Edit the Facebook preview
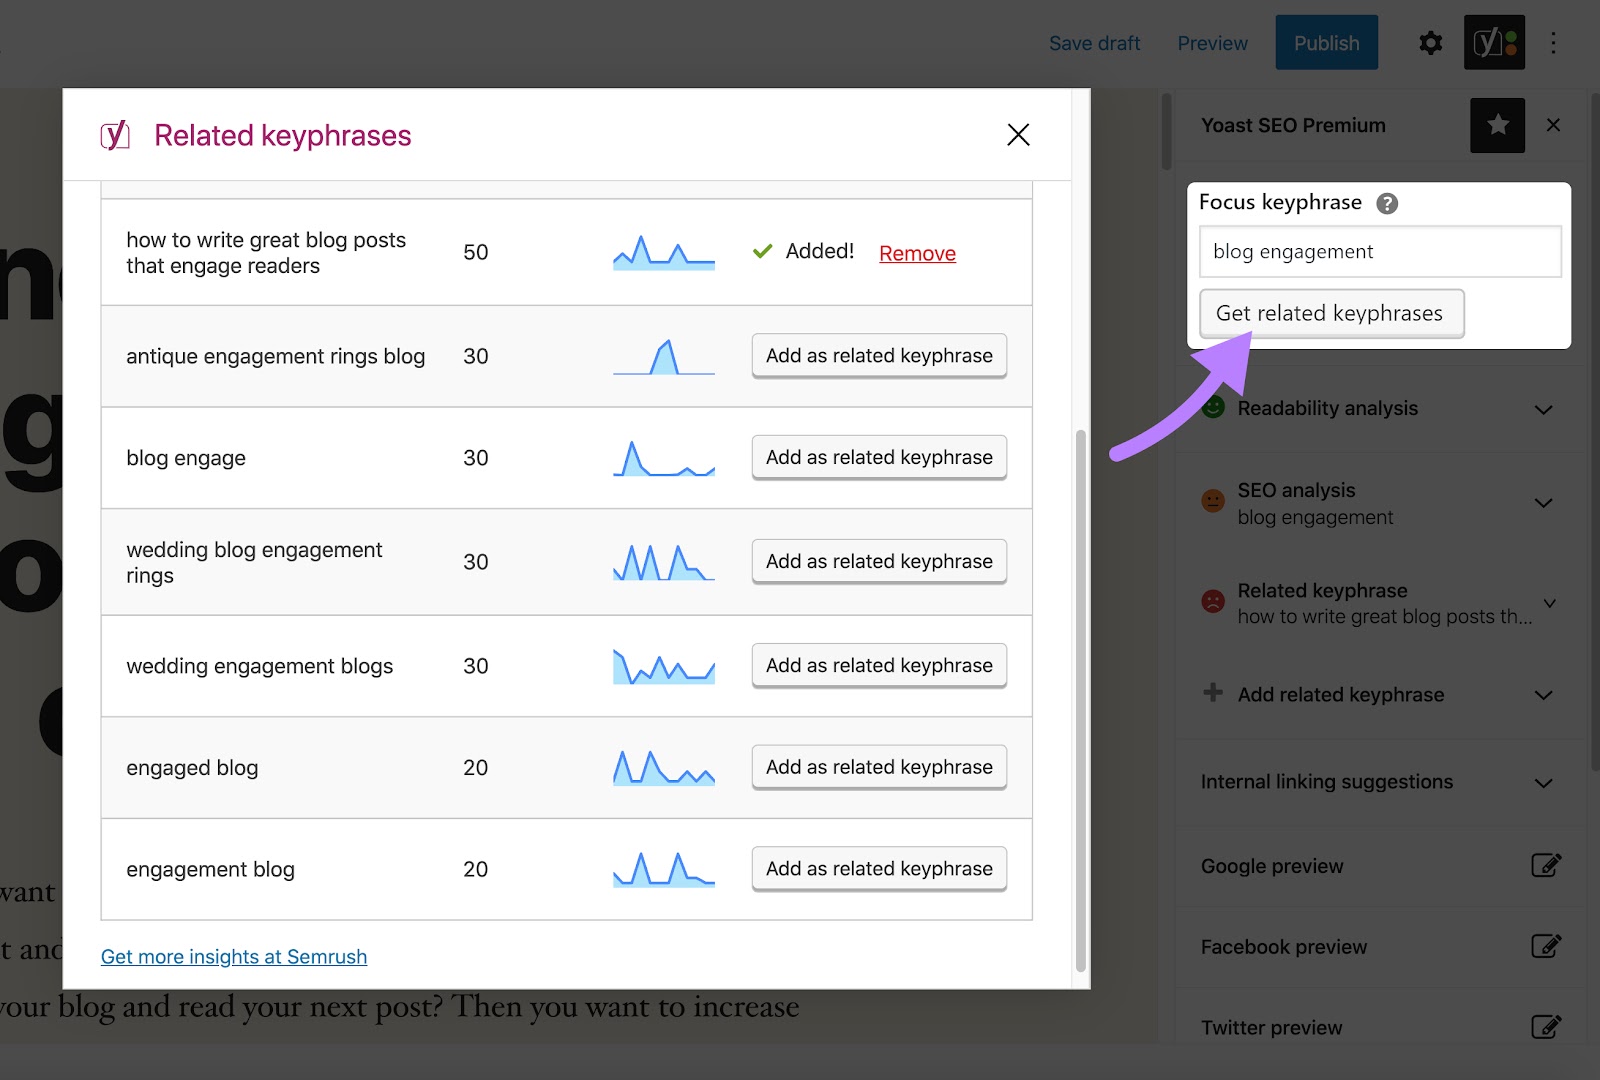 [x=1547, y=946]
